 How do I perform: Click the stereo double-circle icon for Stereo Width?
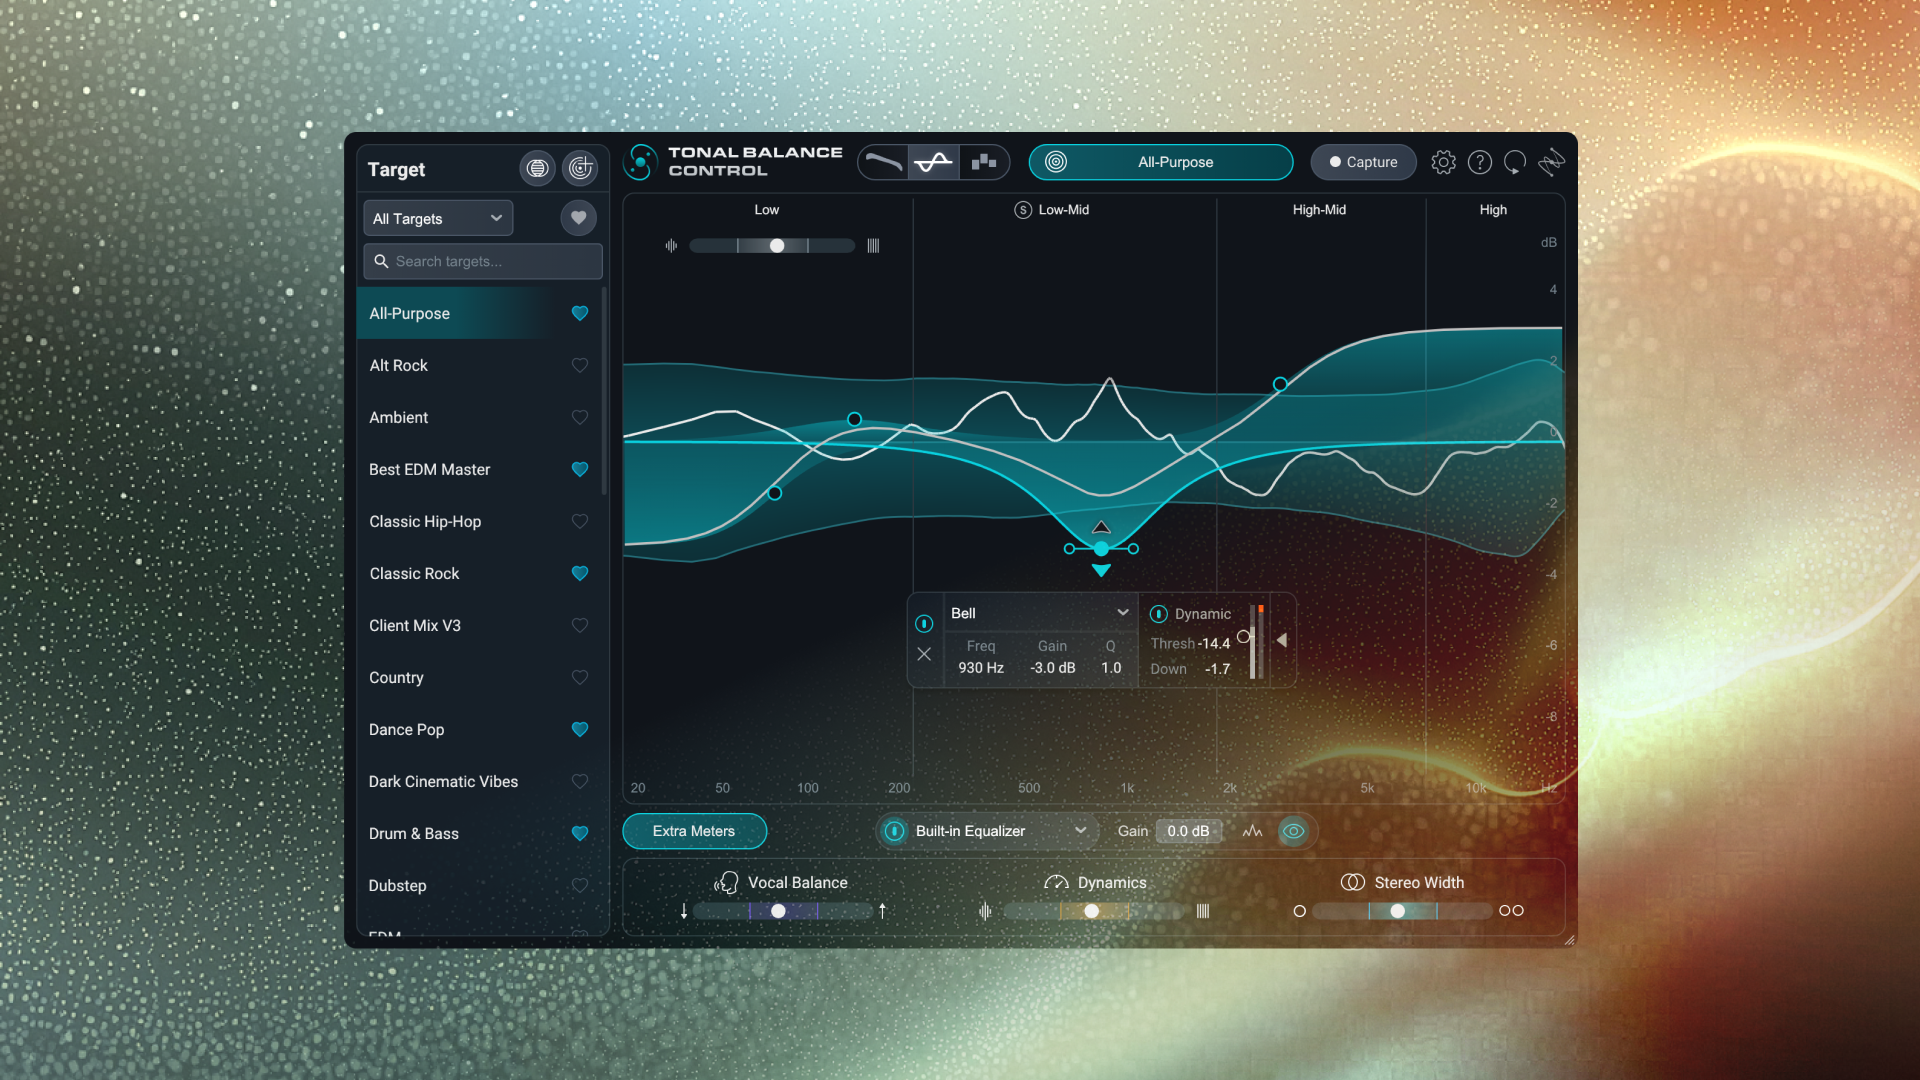[1511, 911]
